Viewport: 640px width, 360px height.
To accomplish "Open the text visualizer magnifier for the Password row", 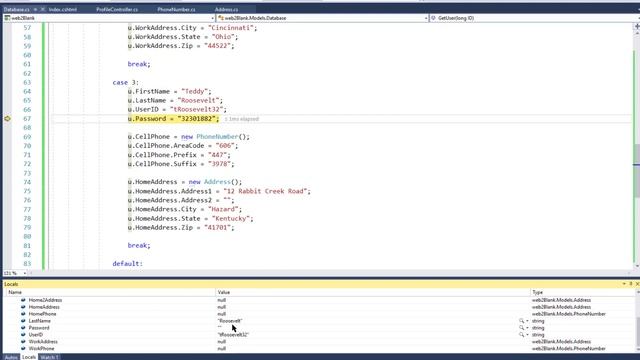I will (521, 328).
